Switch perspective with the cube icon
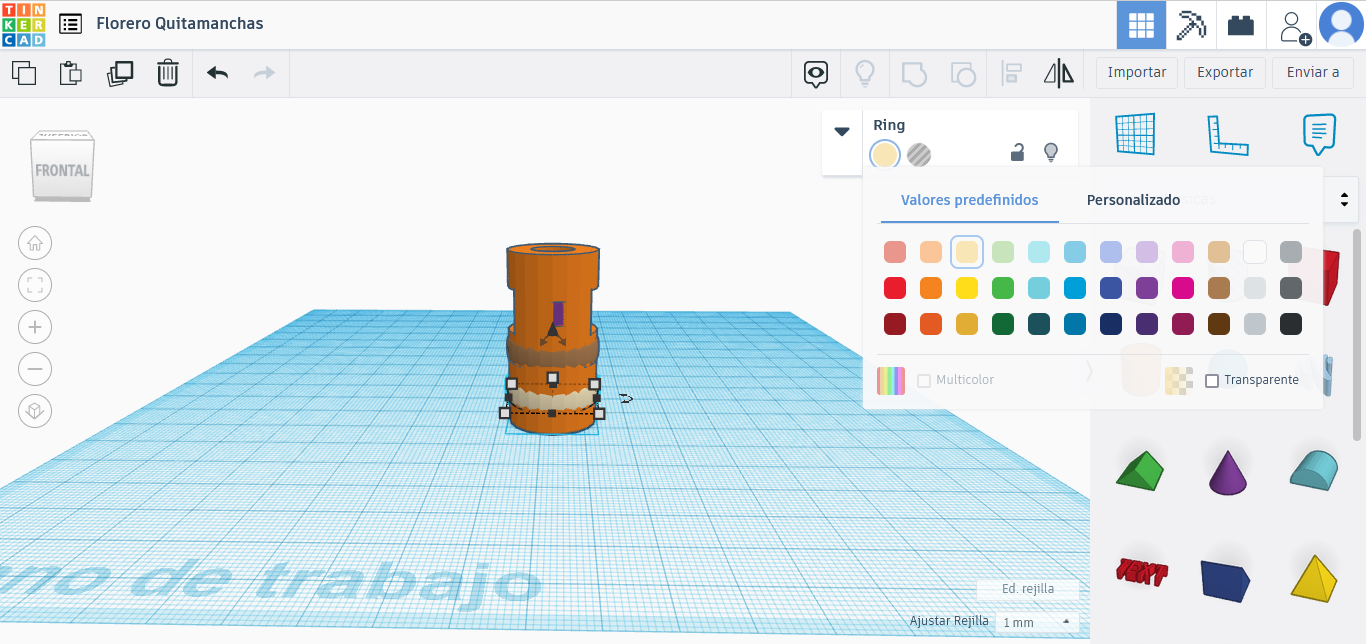1366x644 pixels. pyautogui.click(x=35, y=411)
